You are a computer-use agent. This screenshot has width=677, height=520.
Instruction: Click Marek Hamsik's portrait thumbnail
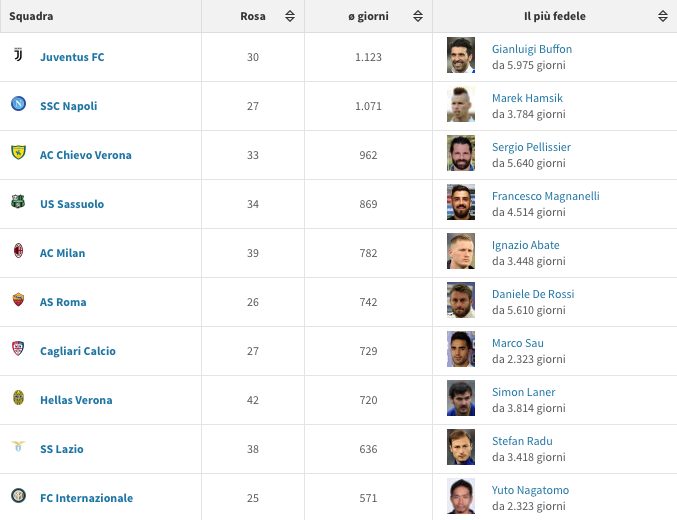(x=461, y=105)
